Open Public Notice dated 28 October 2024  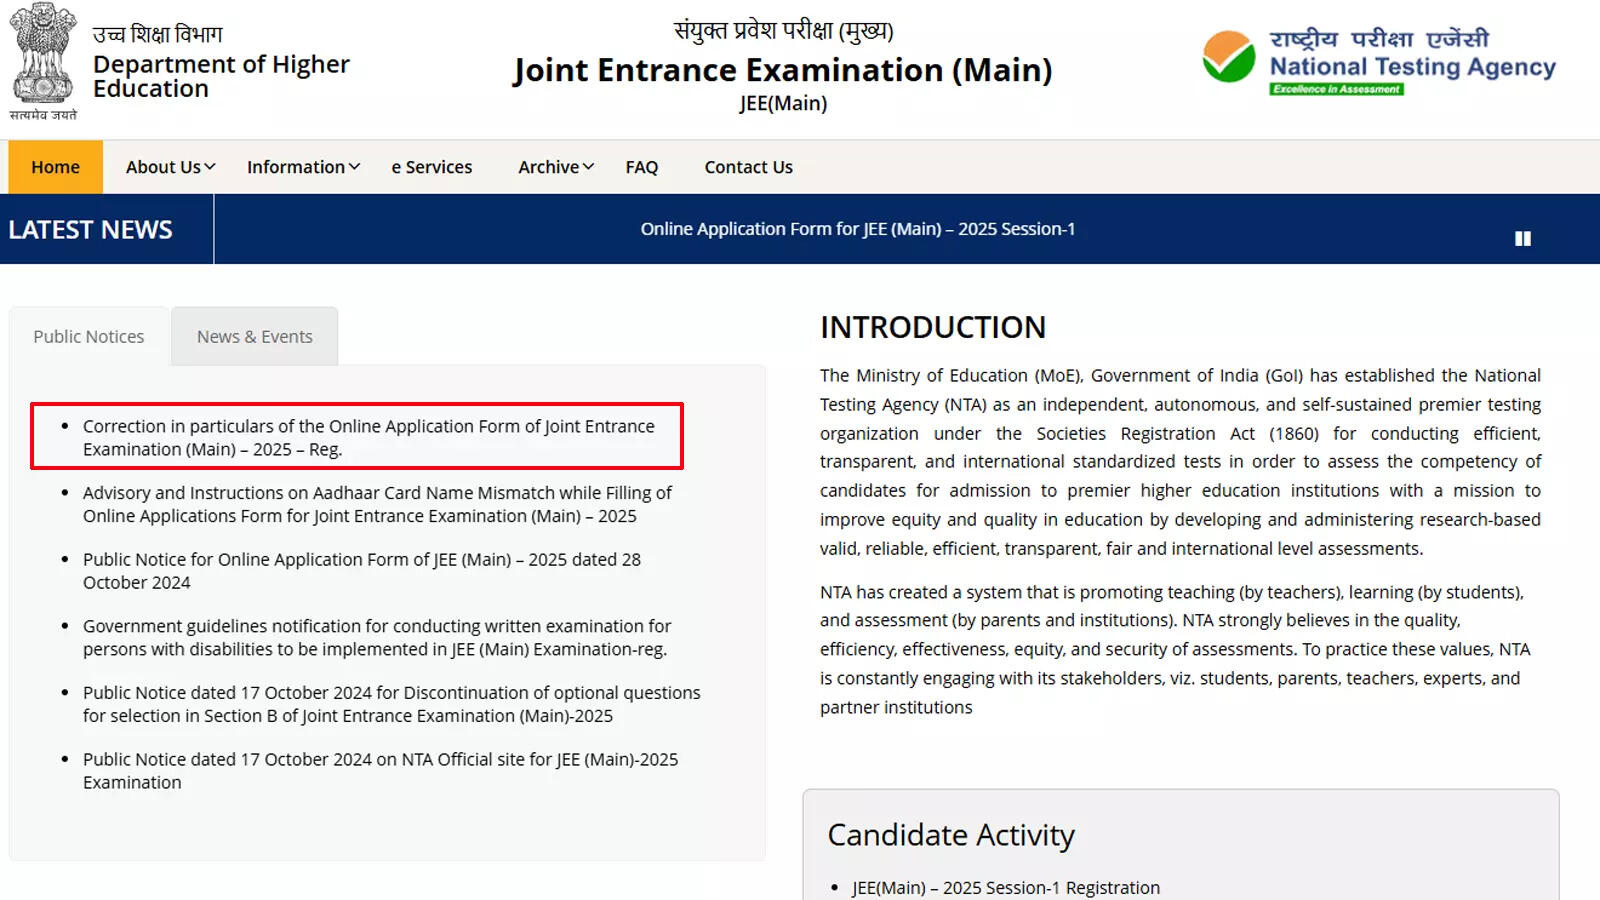coord(360,571)
